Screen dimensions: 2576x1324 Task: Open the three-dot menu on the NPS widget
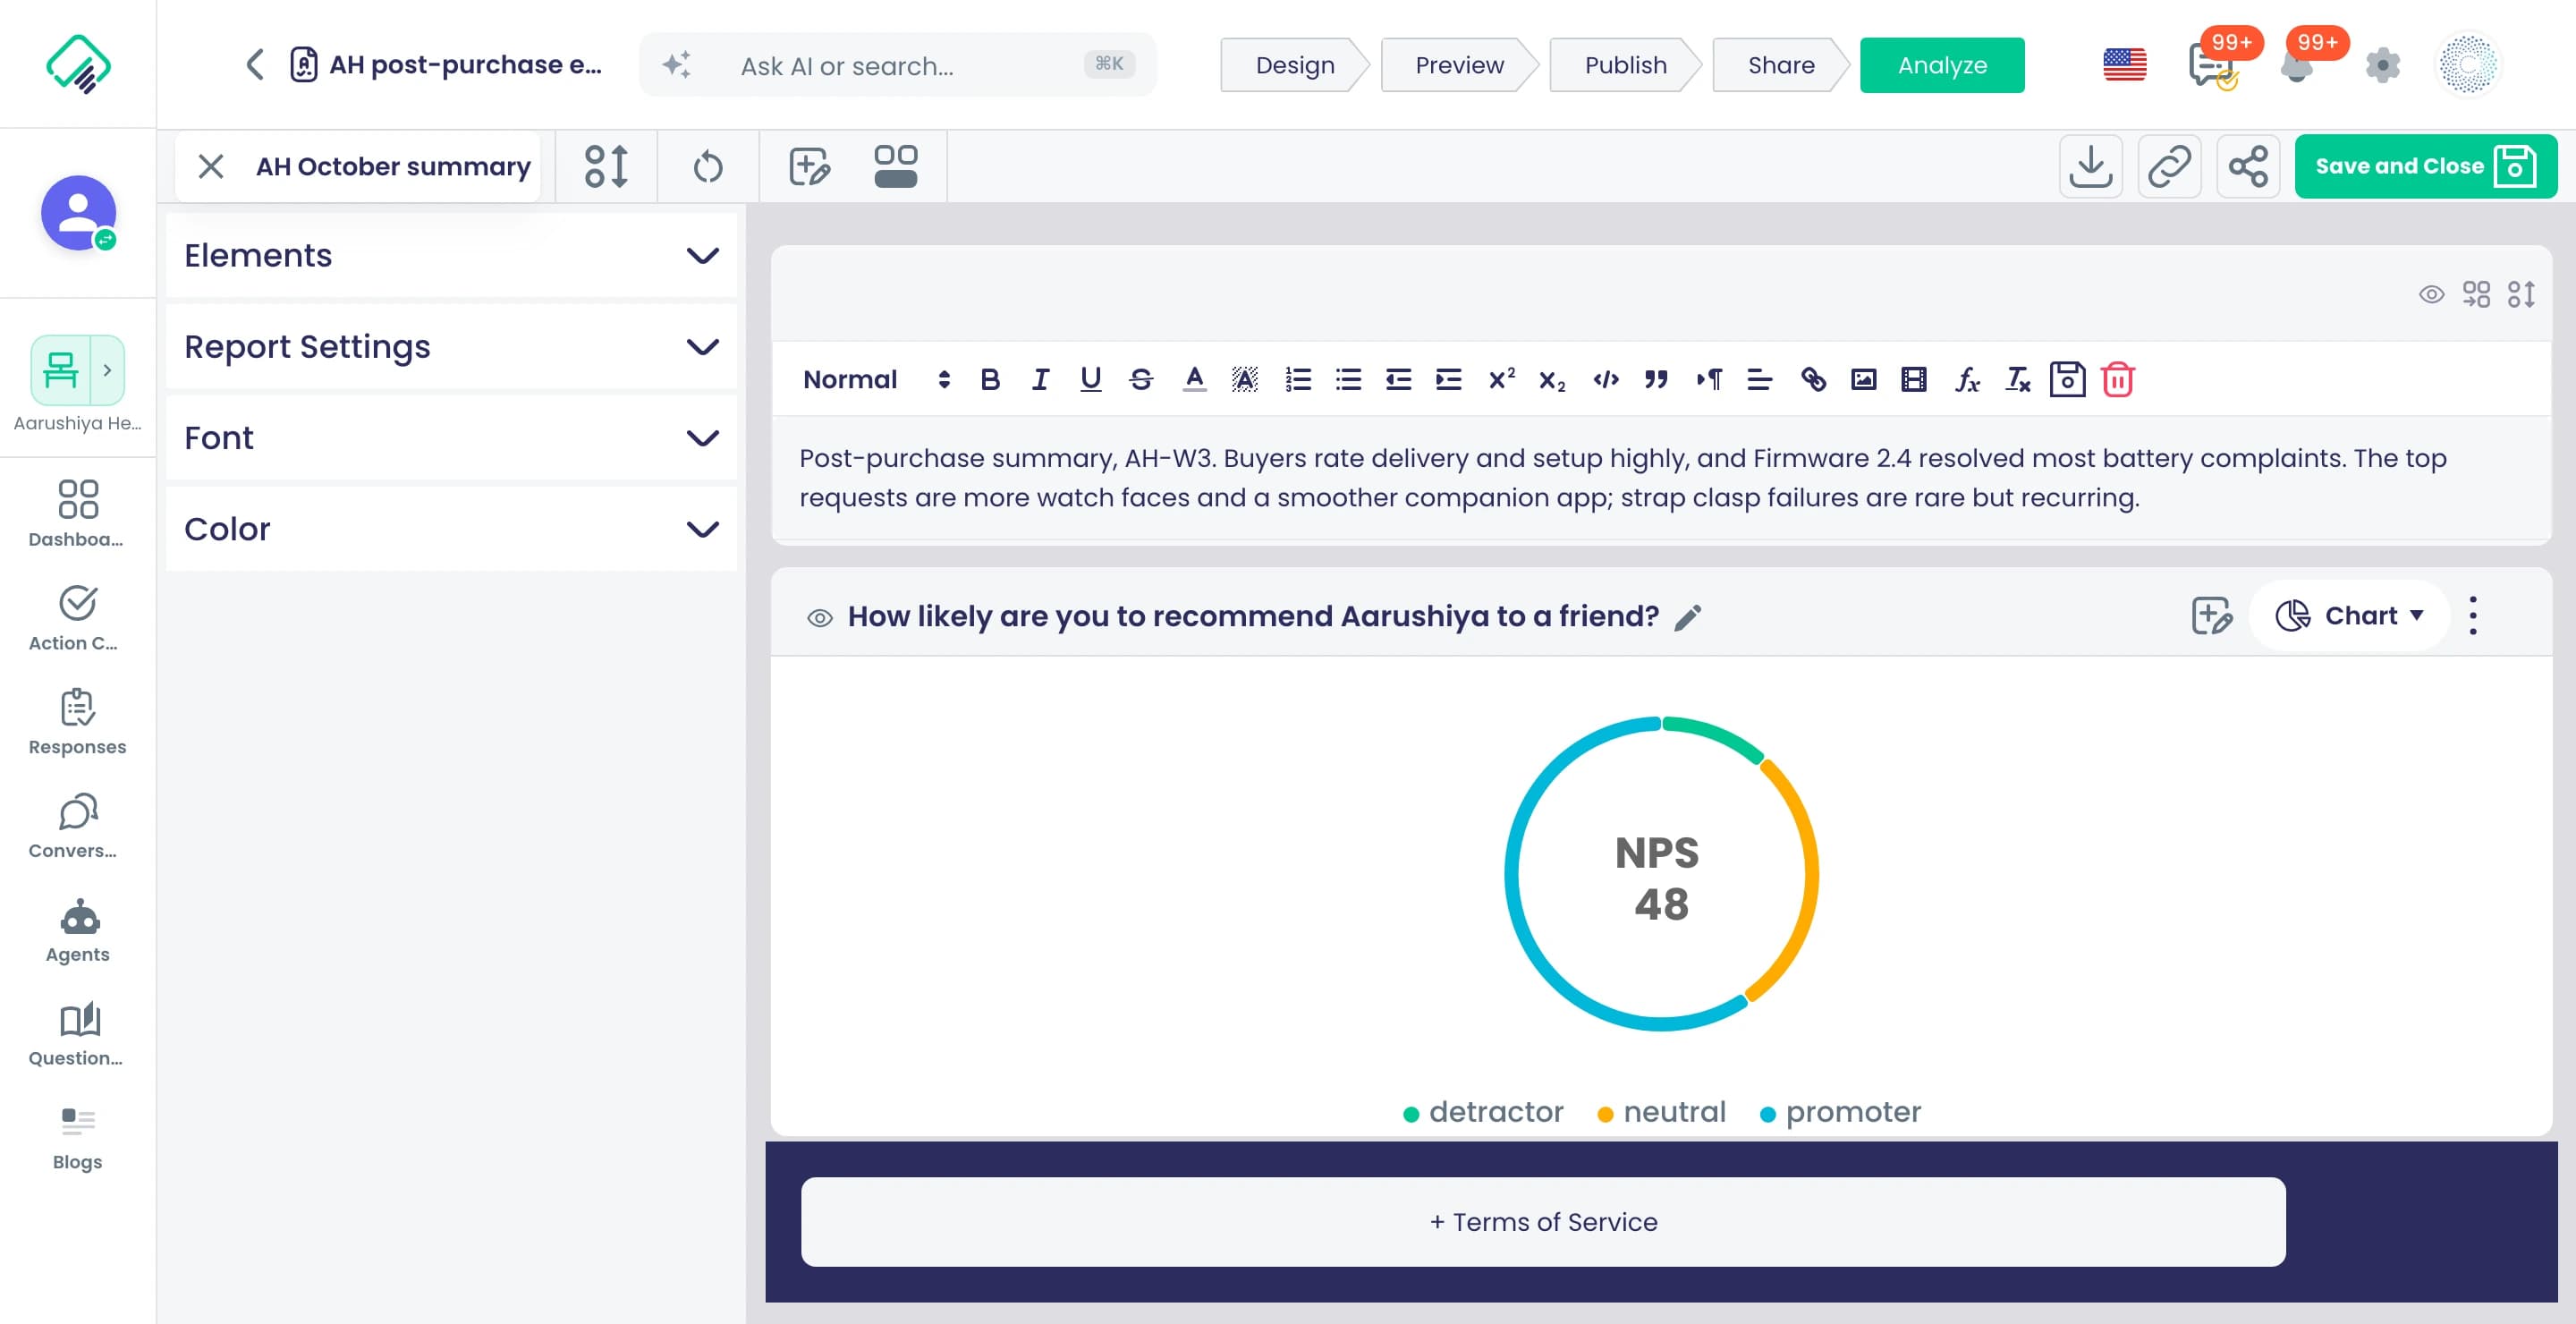2473,616
